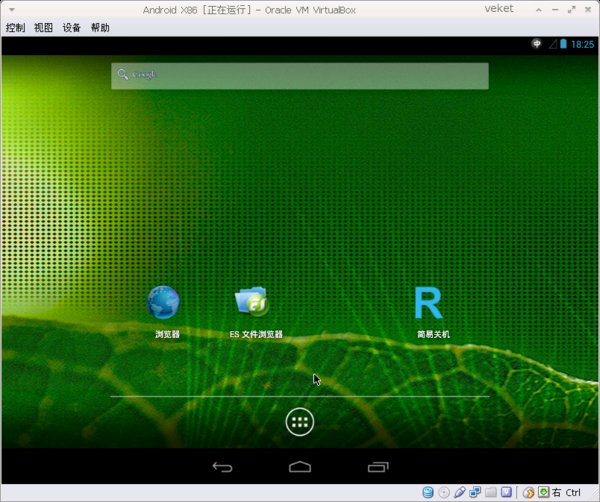
Task: Launch the 简易关机 R app icon
Action: [x=429, y=303]
